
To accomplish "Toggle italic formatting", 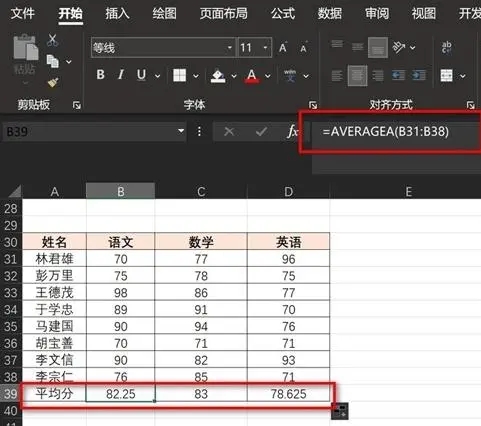I will click(121, 75).
